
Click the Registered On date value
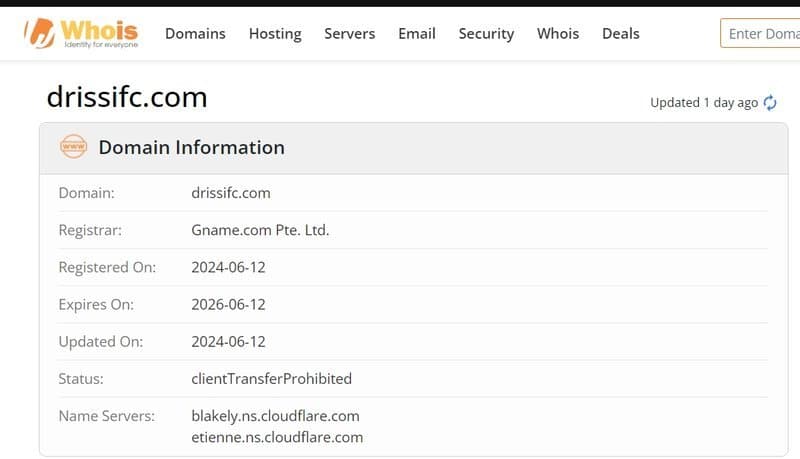pyautogui.click(x=228, y=267)
